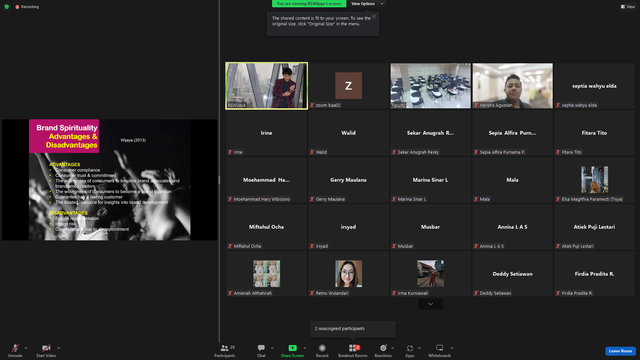This screenshot has height=360, width=640.
Task: Open the Reactions menu
Action: click(x=383, y=350)
